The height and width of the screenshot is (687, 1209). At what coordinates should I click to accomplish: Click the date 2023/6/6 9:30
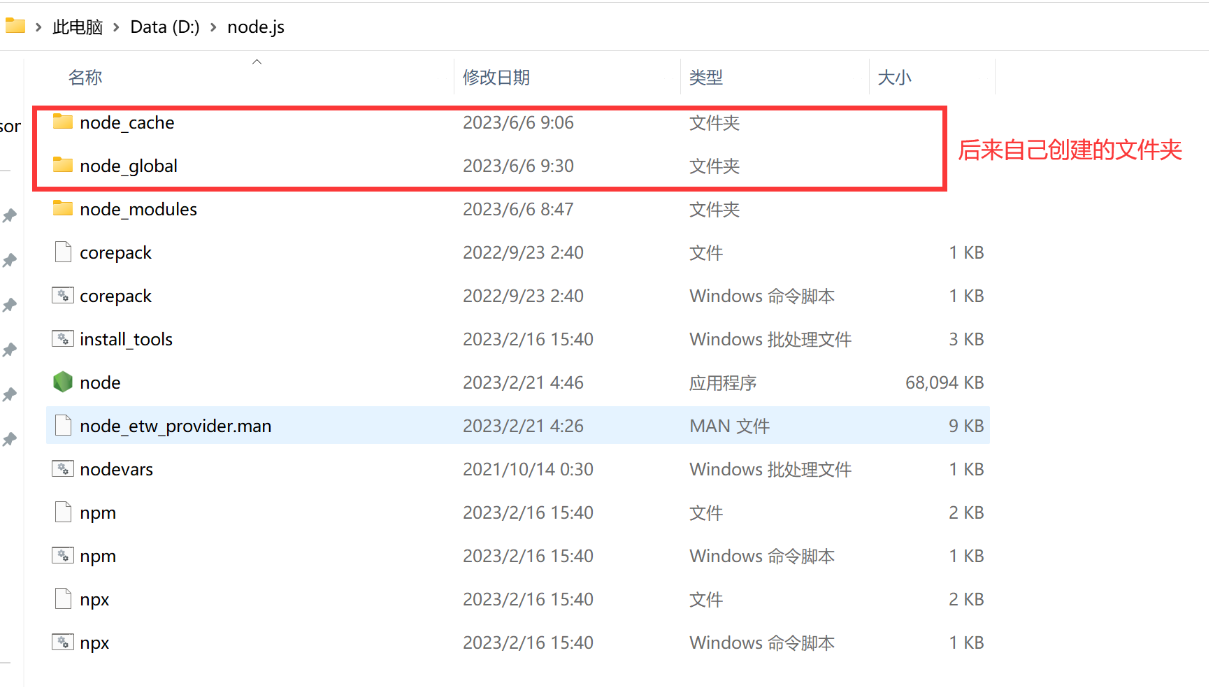[x=518, y=166]
